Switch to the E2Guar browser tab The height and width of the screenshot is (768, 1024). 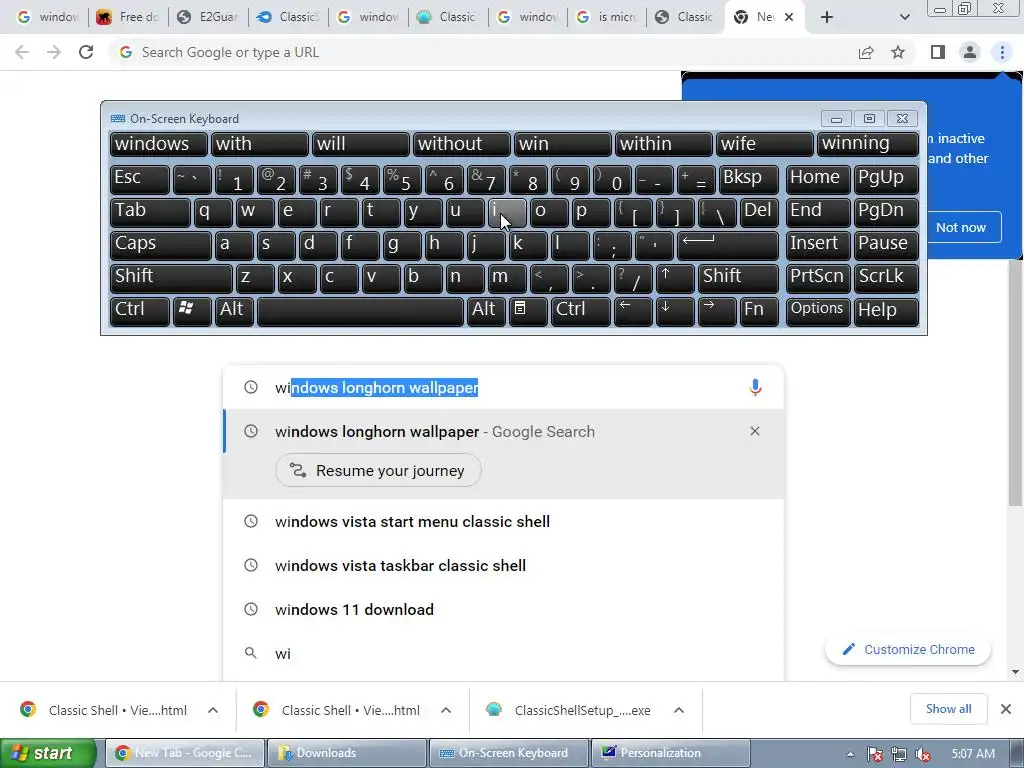[x=208, y=17]
